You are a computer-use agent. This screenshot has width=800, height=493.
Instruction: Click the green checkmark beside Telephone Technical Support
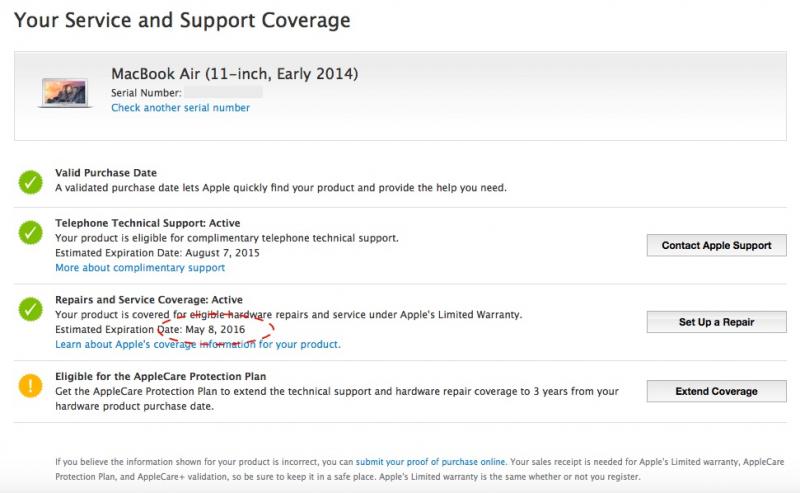[x=31, y=233]
